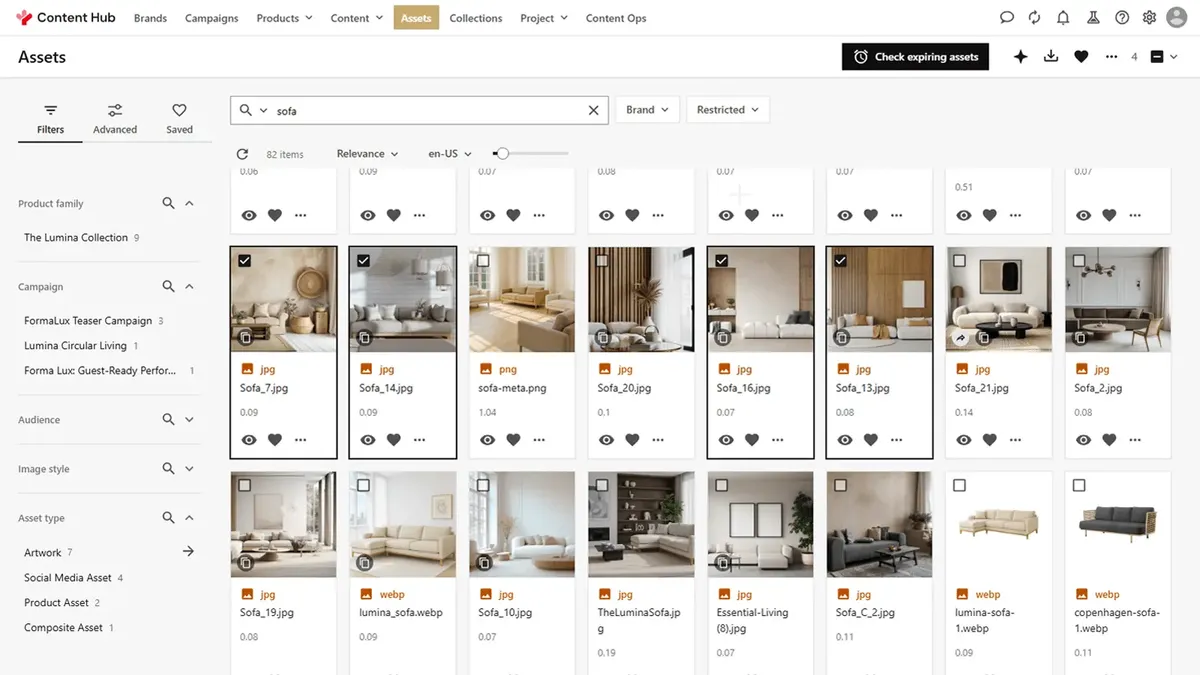Open the chat/feedback icon in the top bar
Image resolution: width=1200 pixels, height=675 pixels.
click(1006, 17)
